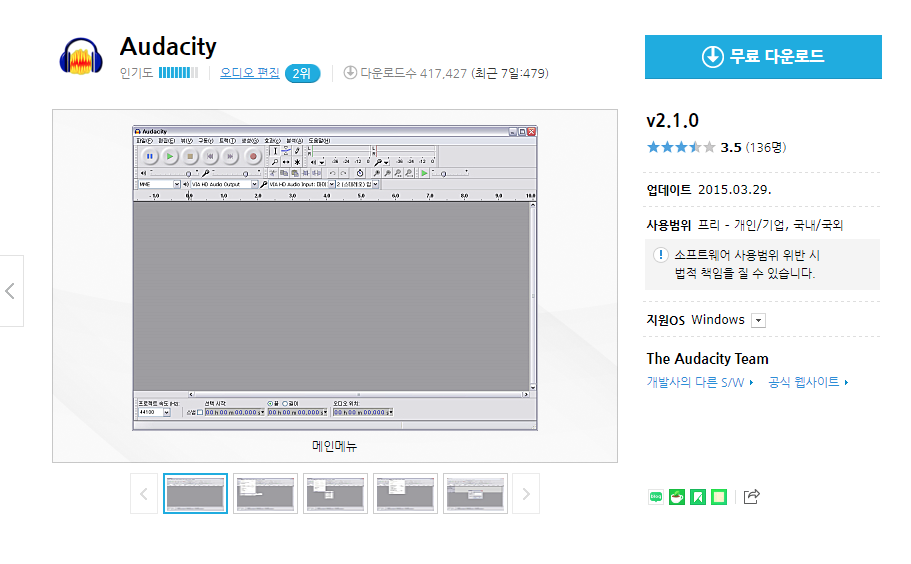The height and width of the screenshot is (564, 911).
Task: Click the selection start time field in the Audacity preview
Action: tap(234, 412)
